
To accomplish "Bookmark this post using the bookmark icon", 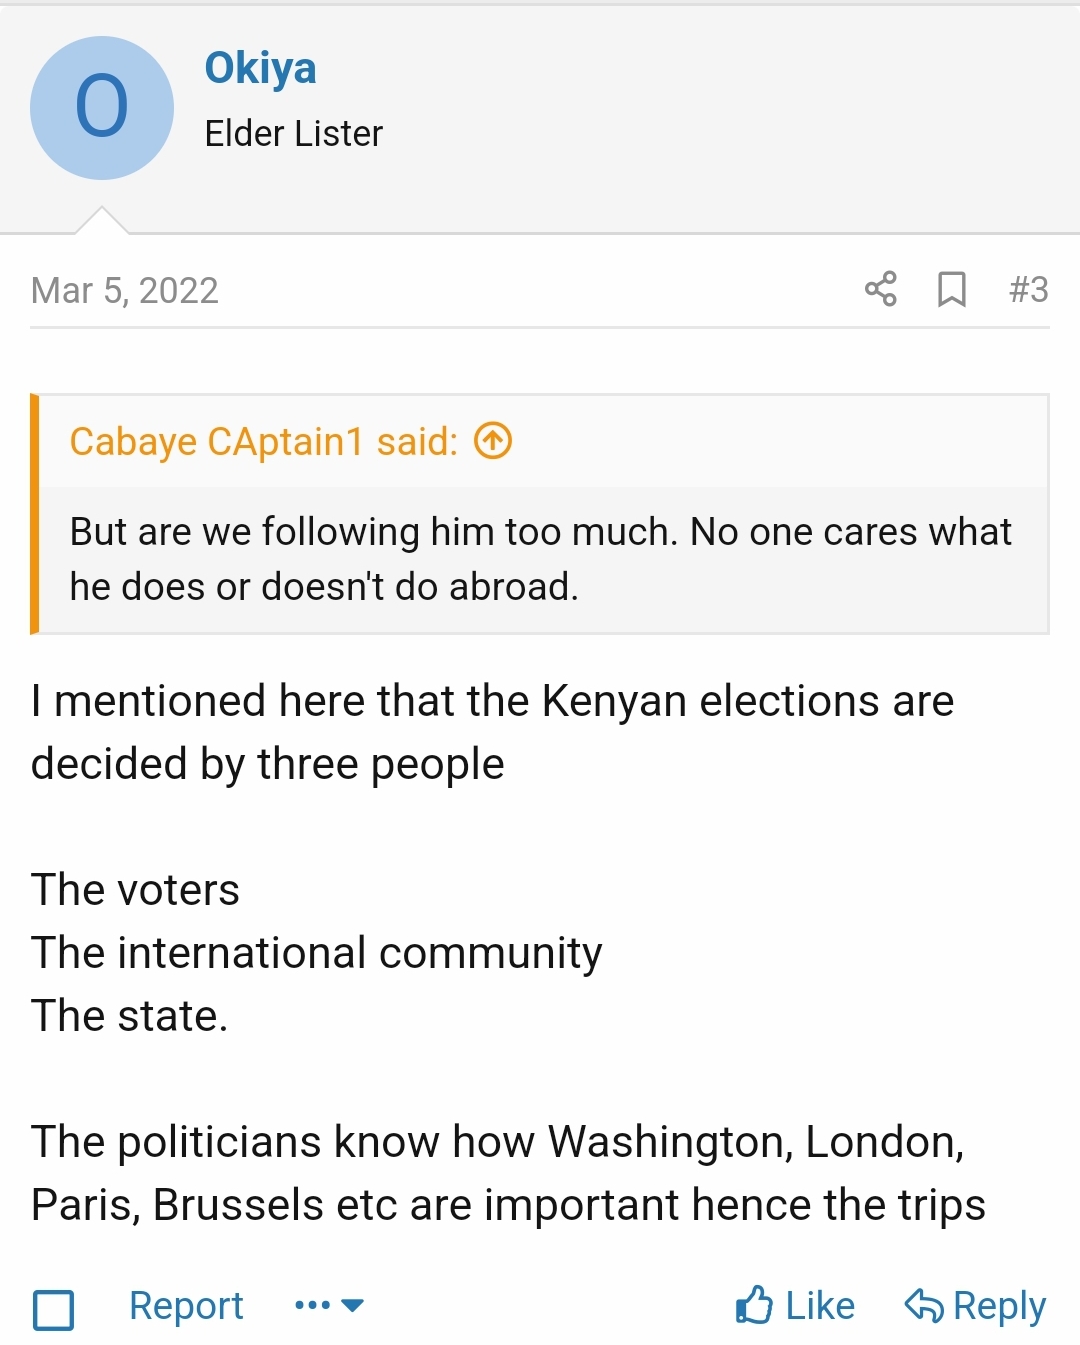I will [951, 289].
